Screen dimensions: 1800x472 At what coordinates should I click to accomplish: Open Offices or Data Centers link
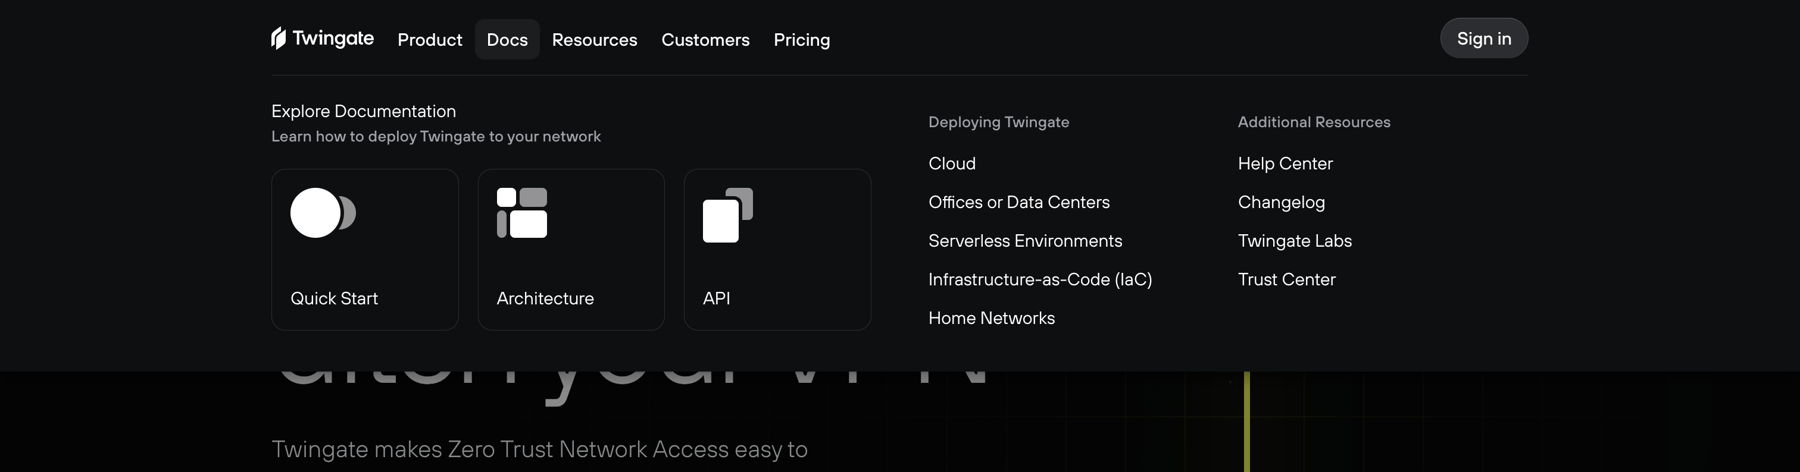click(x=1019, y=202)
